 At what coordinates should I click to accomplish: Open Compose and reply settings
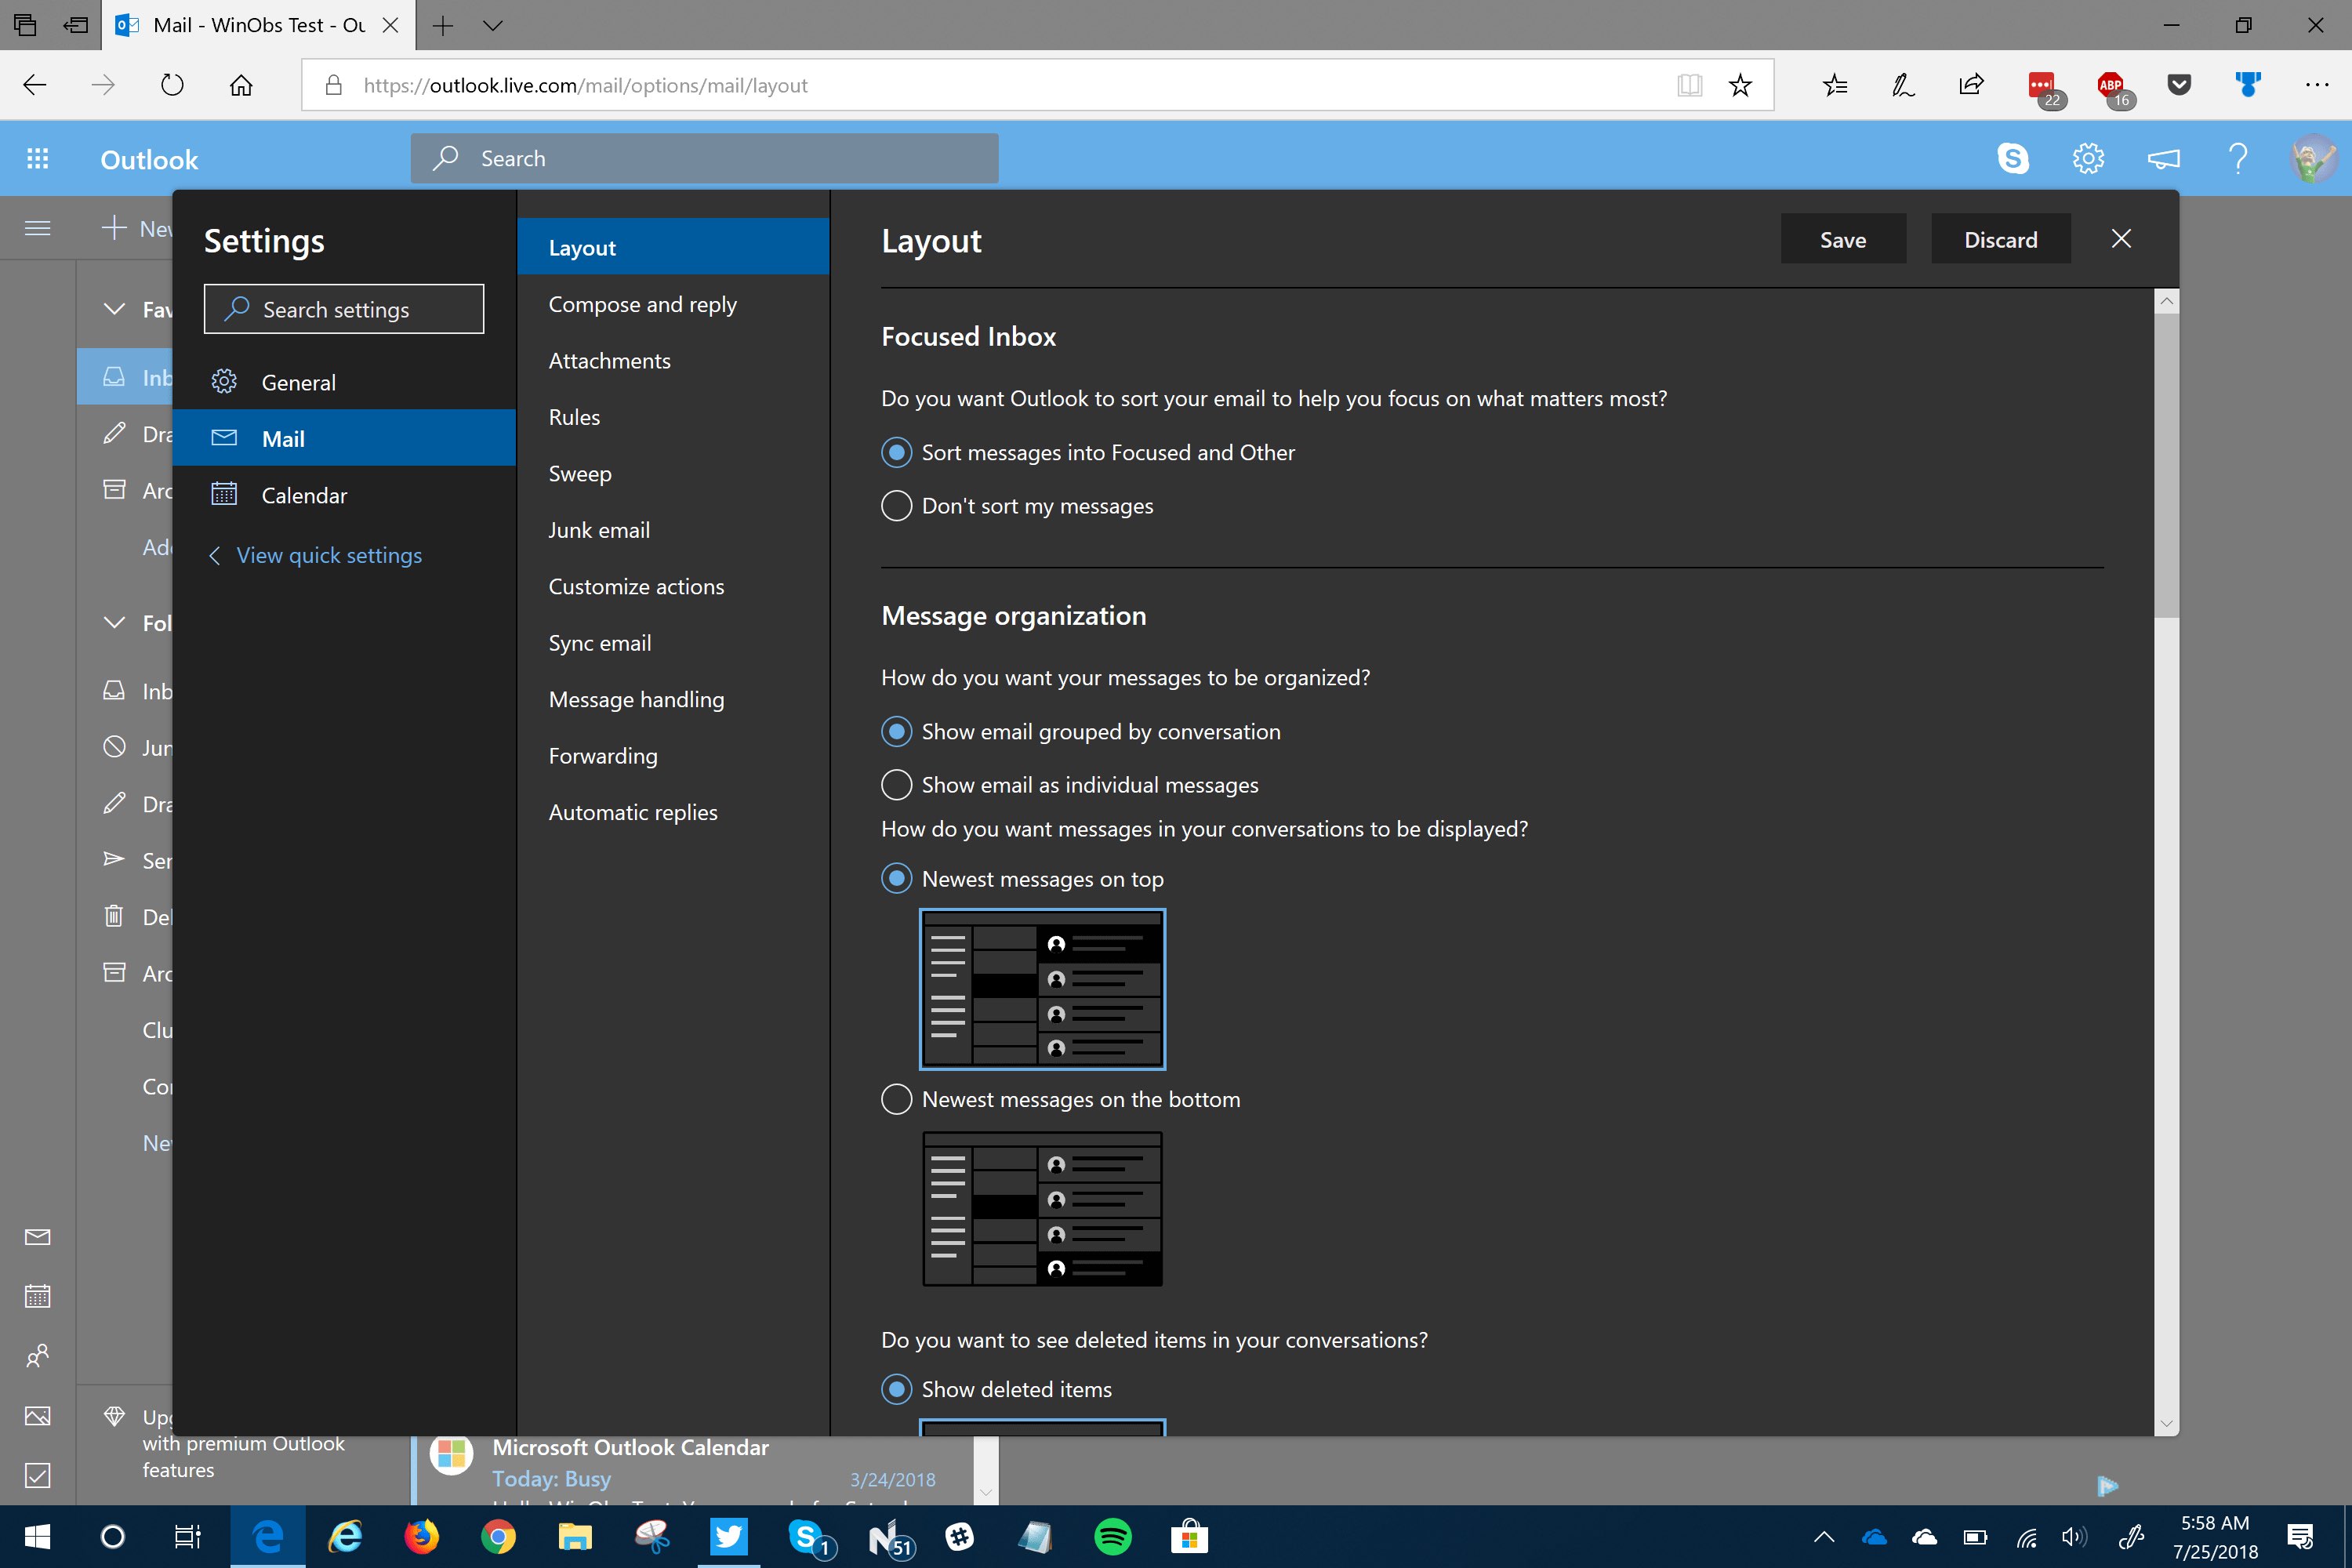click(642, 303)
